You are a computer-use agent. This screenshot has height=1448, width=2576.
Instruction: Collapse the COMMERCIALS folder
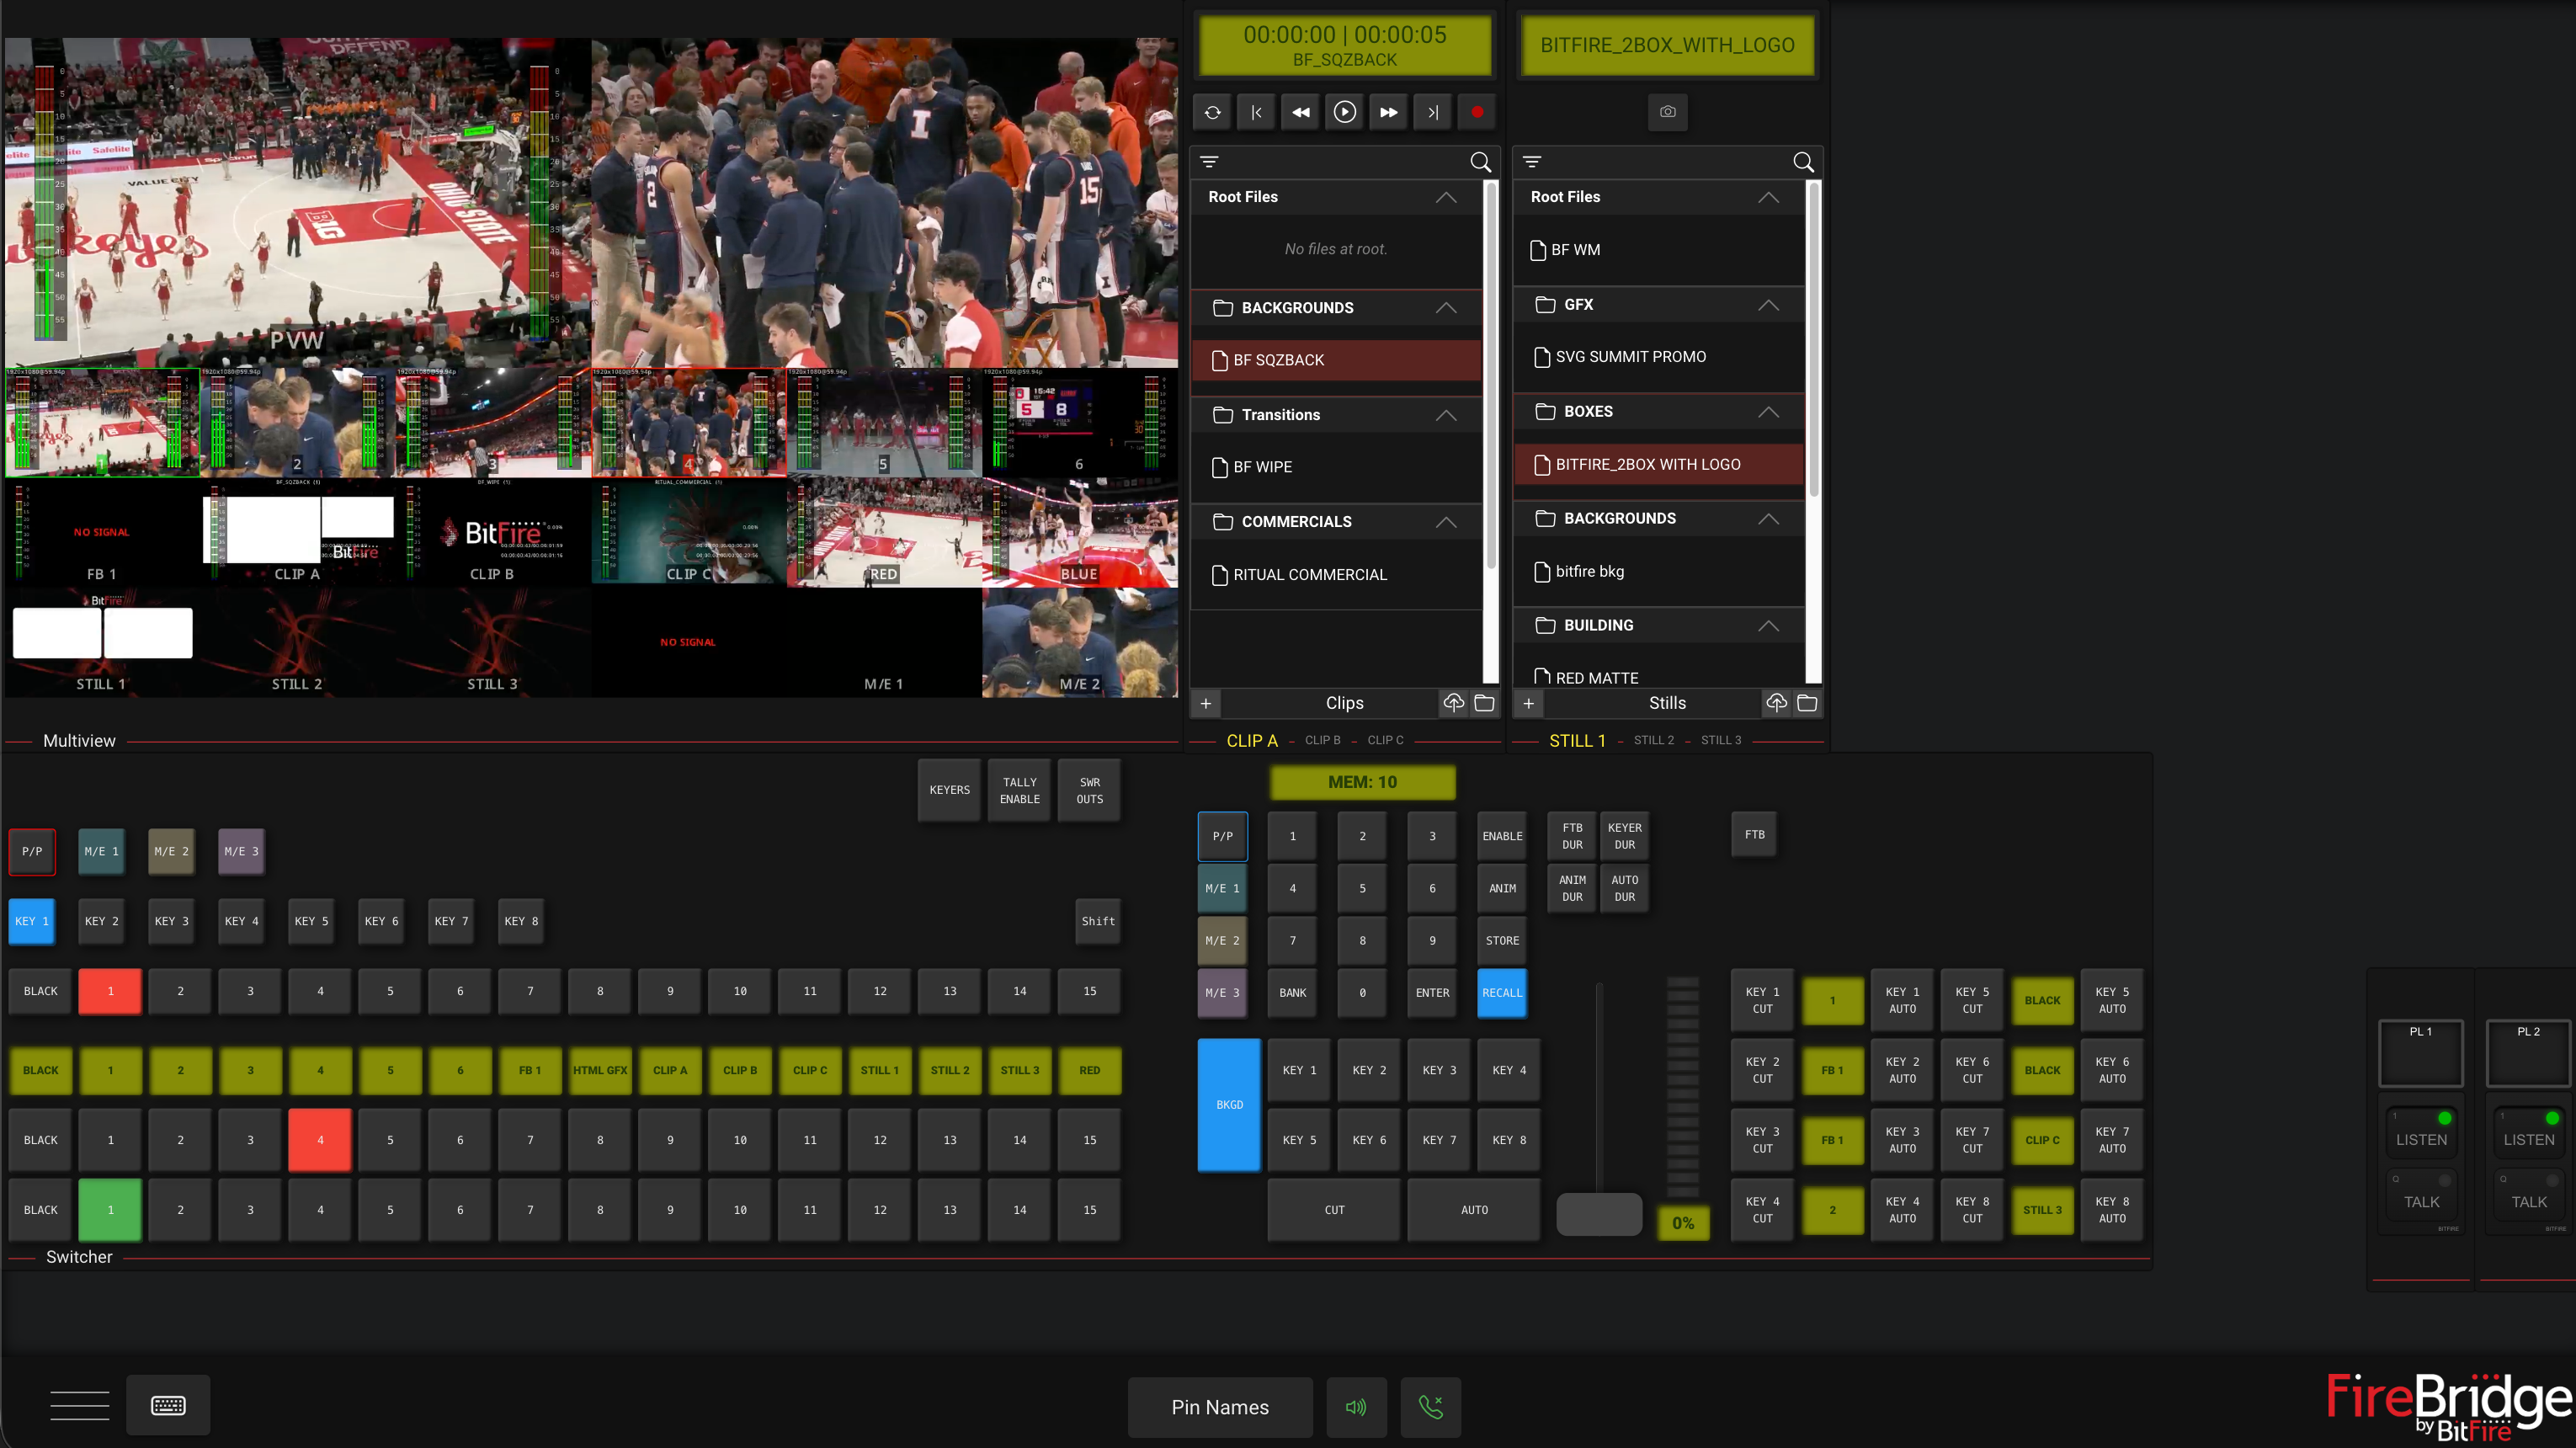pos(1446,522)
